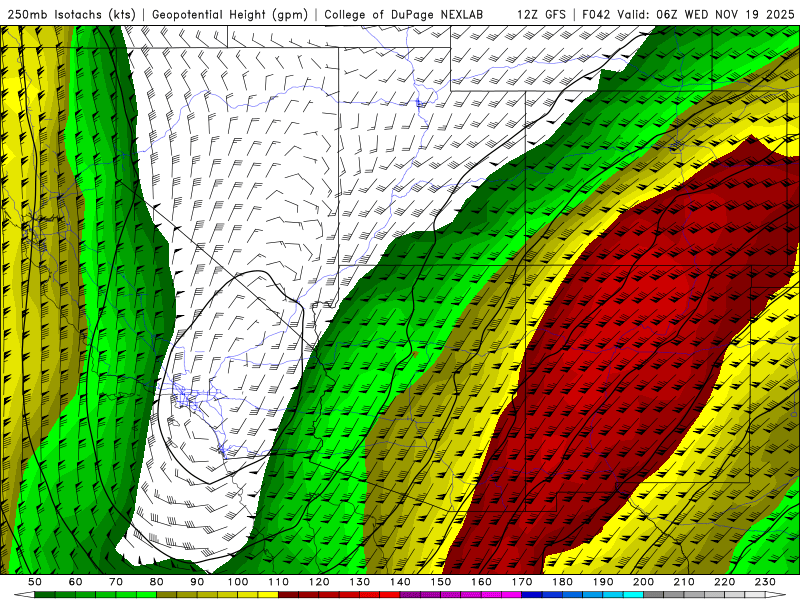Click the 140 knot legend label

pos(400,582)
